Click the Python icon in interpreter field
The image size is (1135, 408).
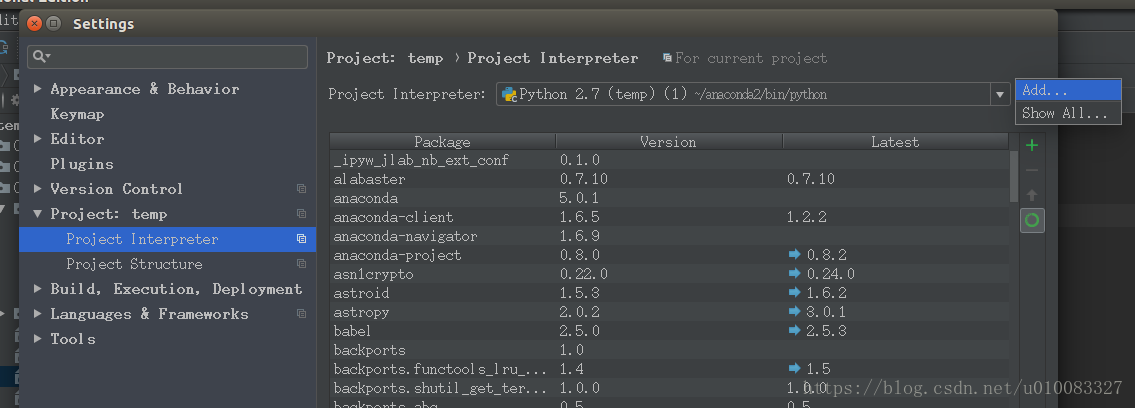[x=509, y=94]
